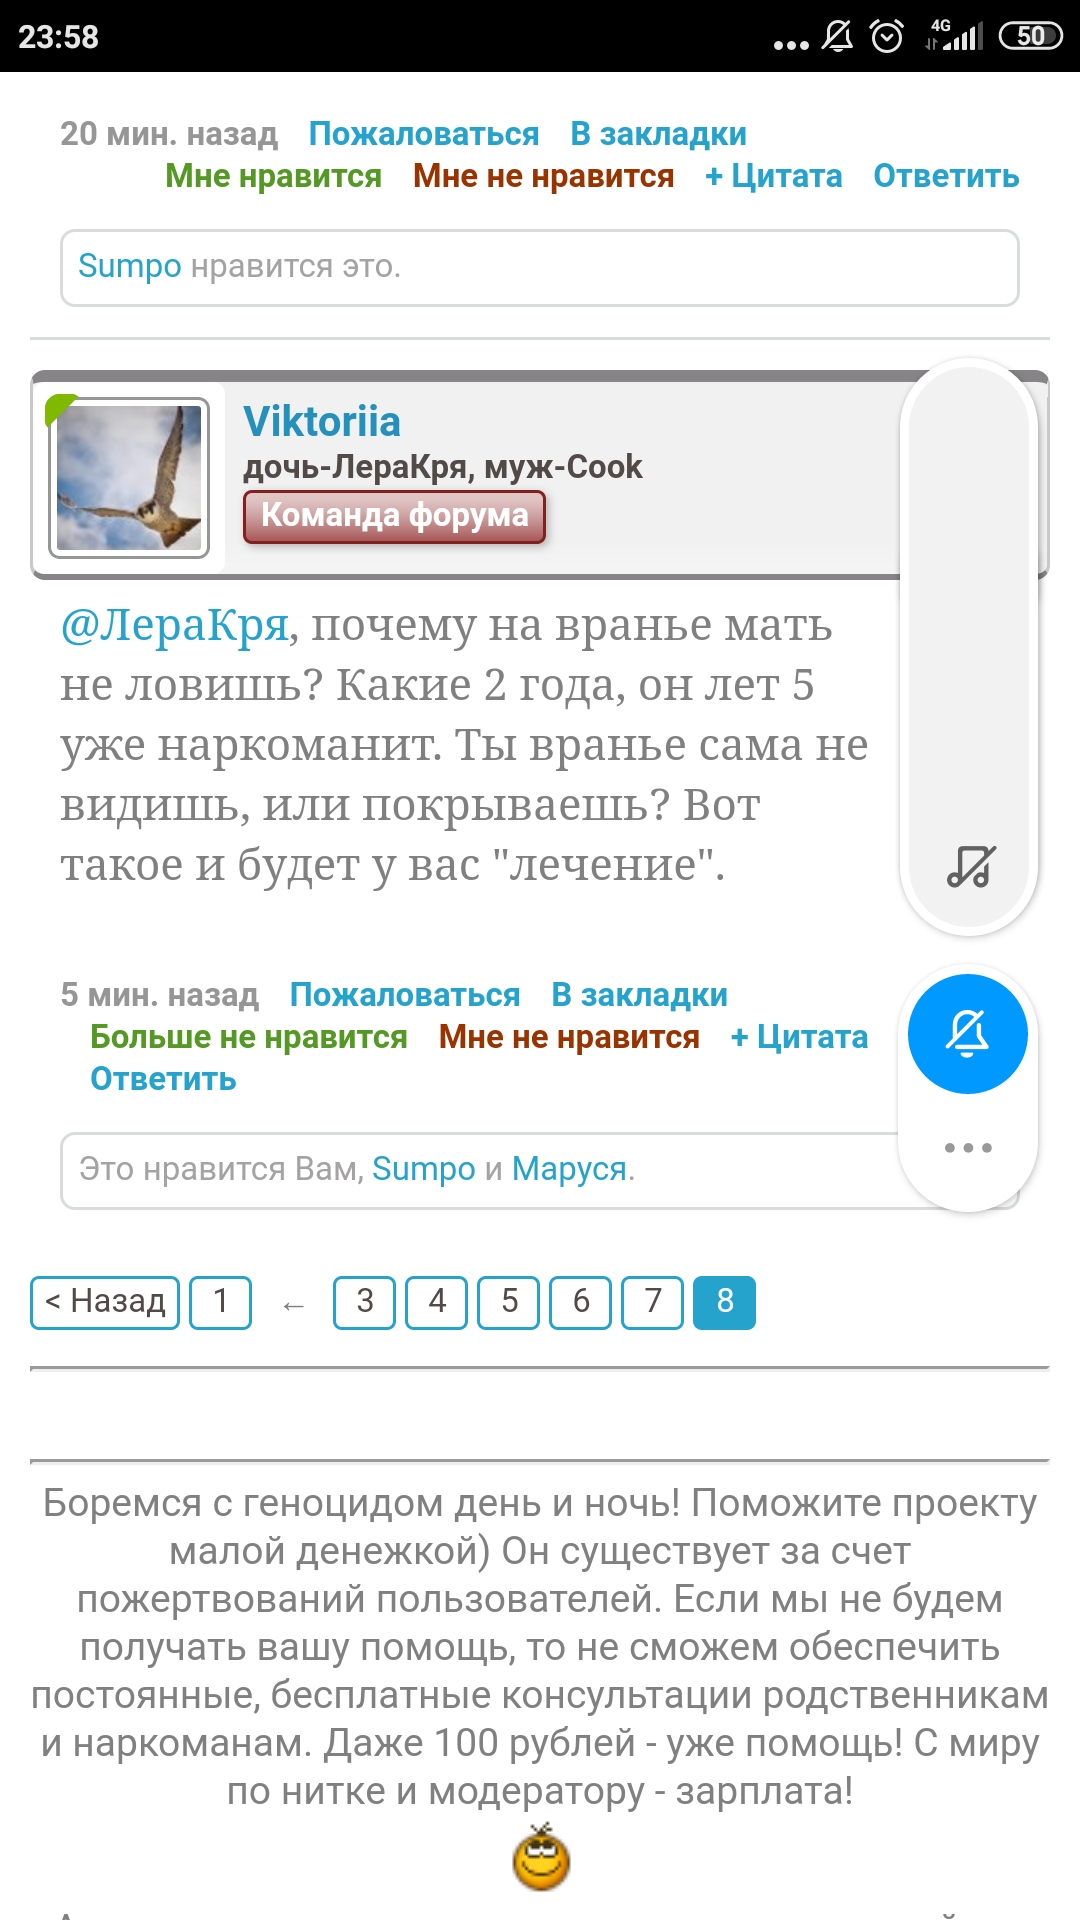Viewport: 1080px width, 1920px height.
Task: Click Мне нравится on the top post
Action: tap(273, 176)
